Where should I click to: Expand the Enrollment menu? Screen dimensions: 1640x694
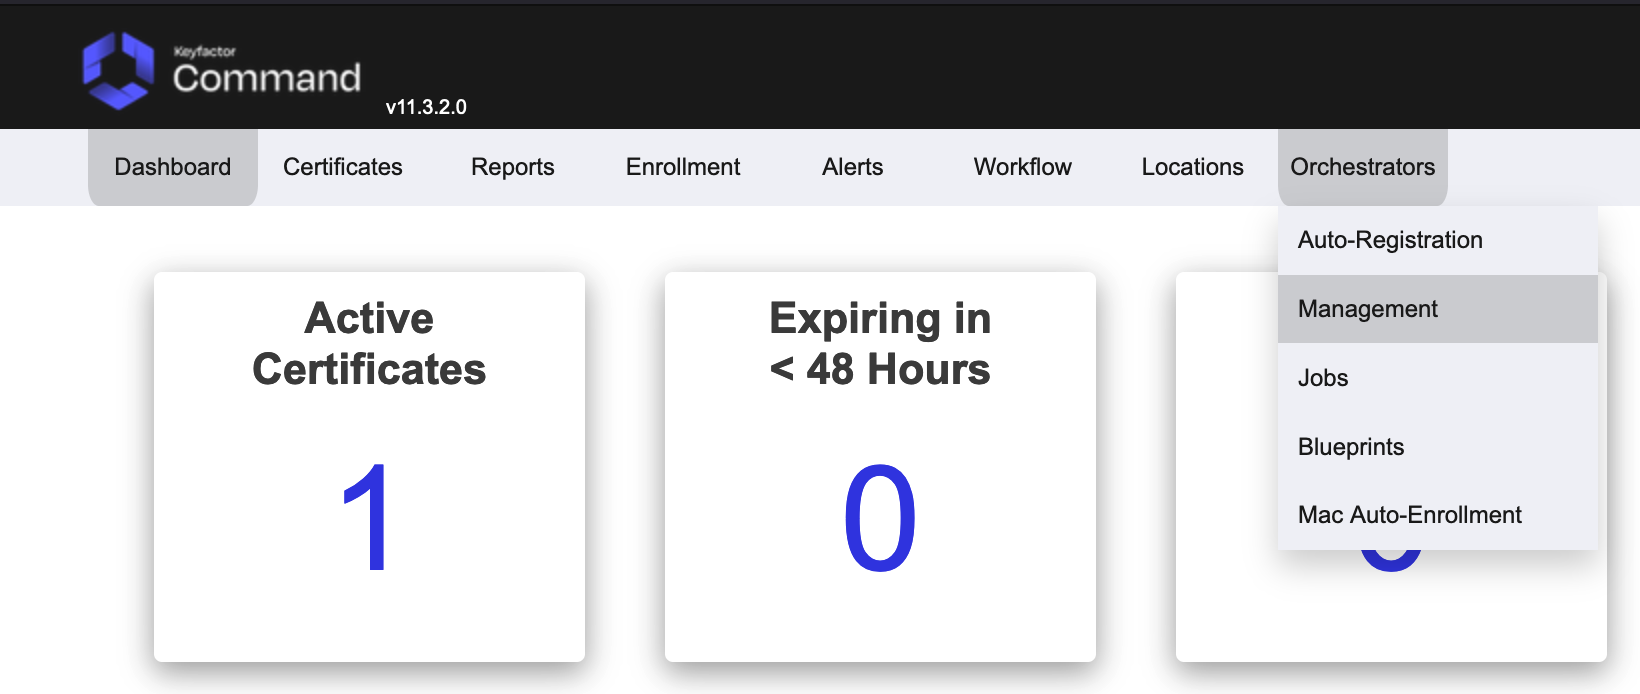click(x=683, y=167)
